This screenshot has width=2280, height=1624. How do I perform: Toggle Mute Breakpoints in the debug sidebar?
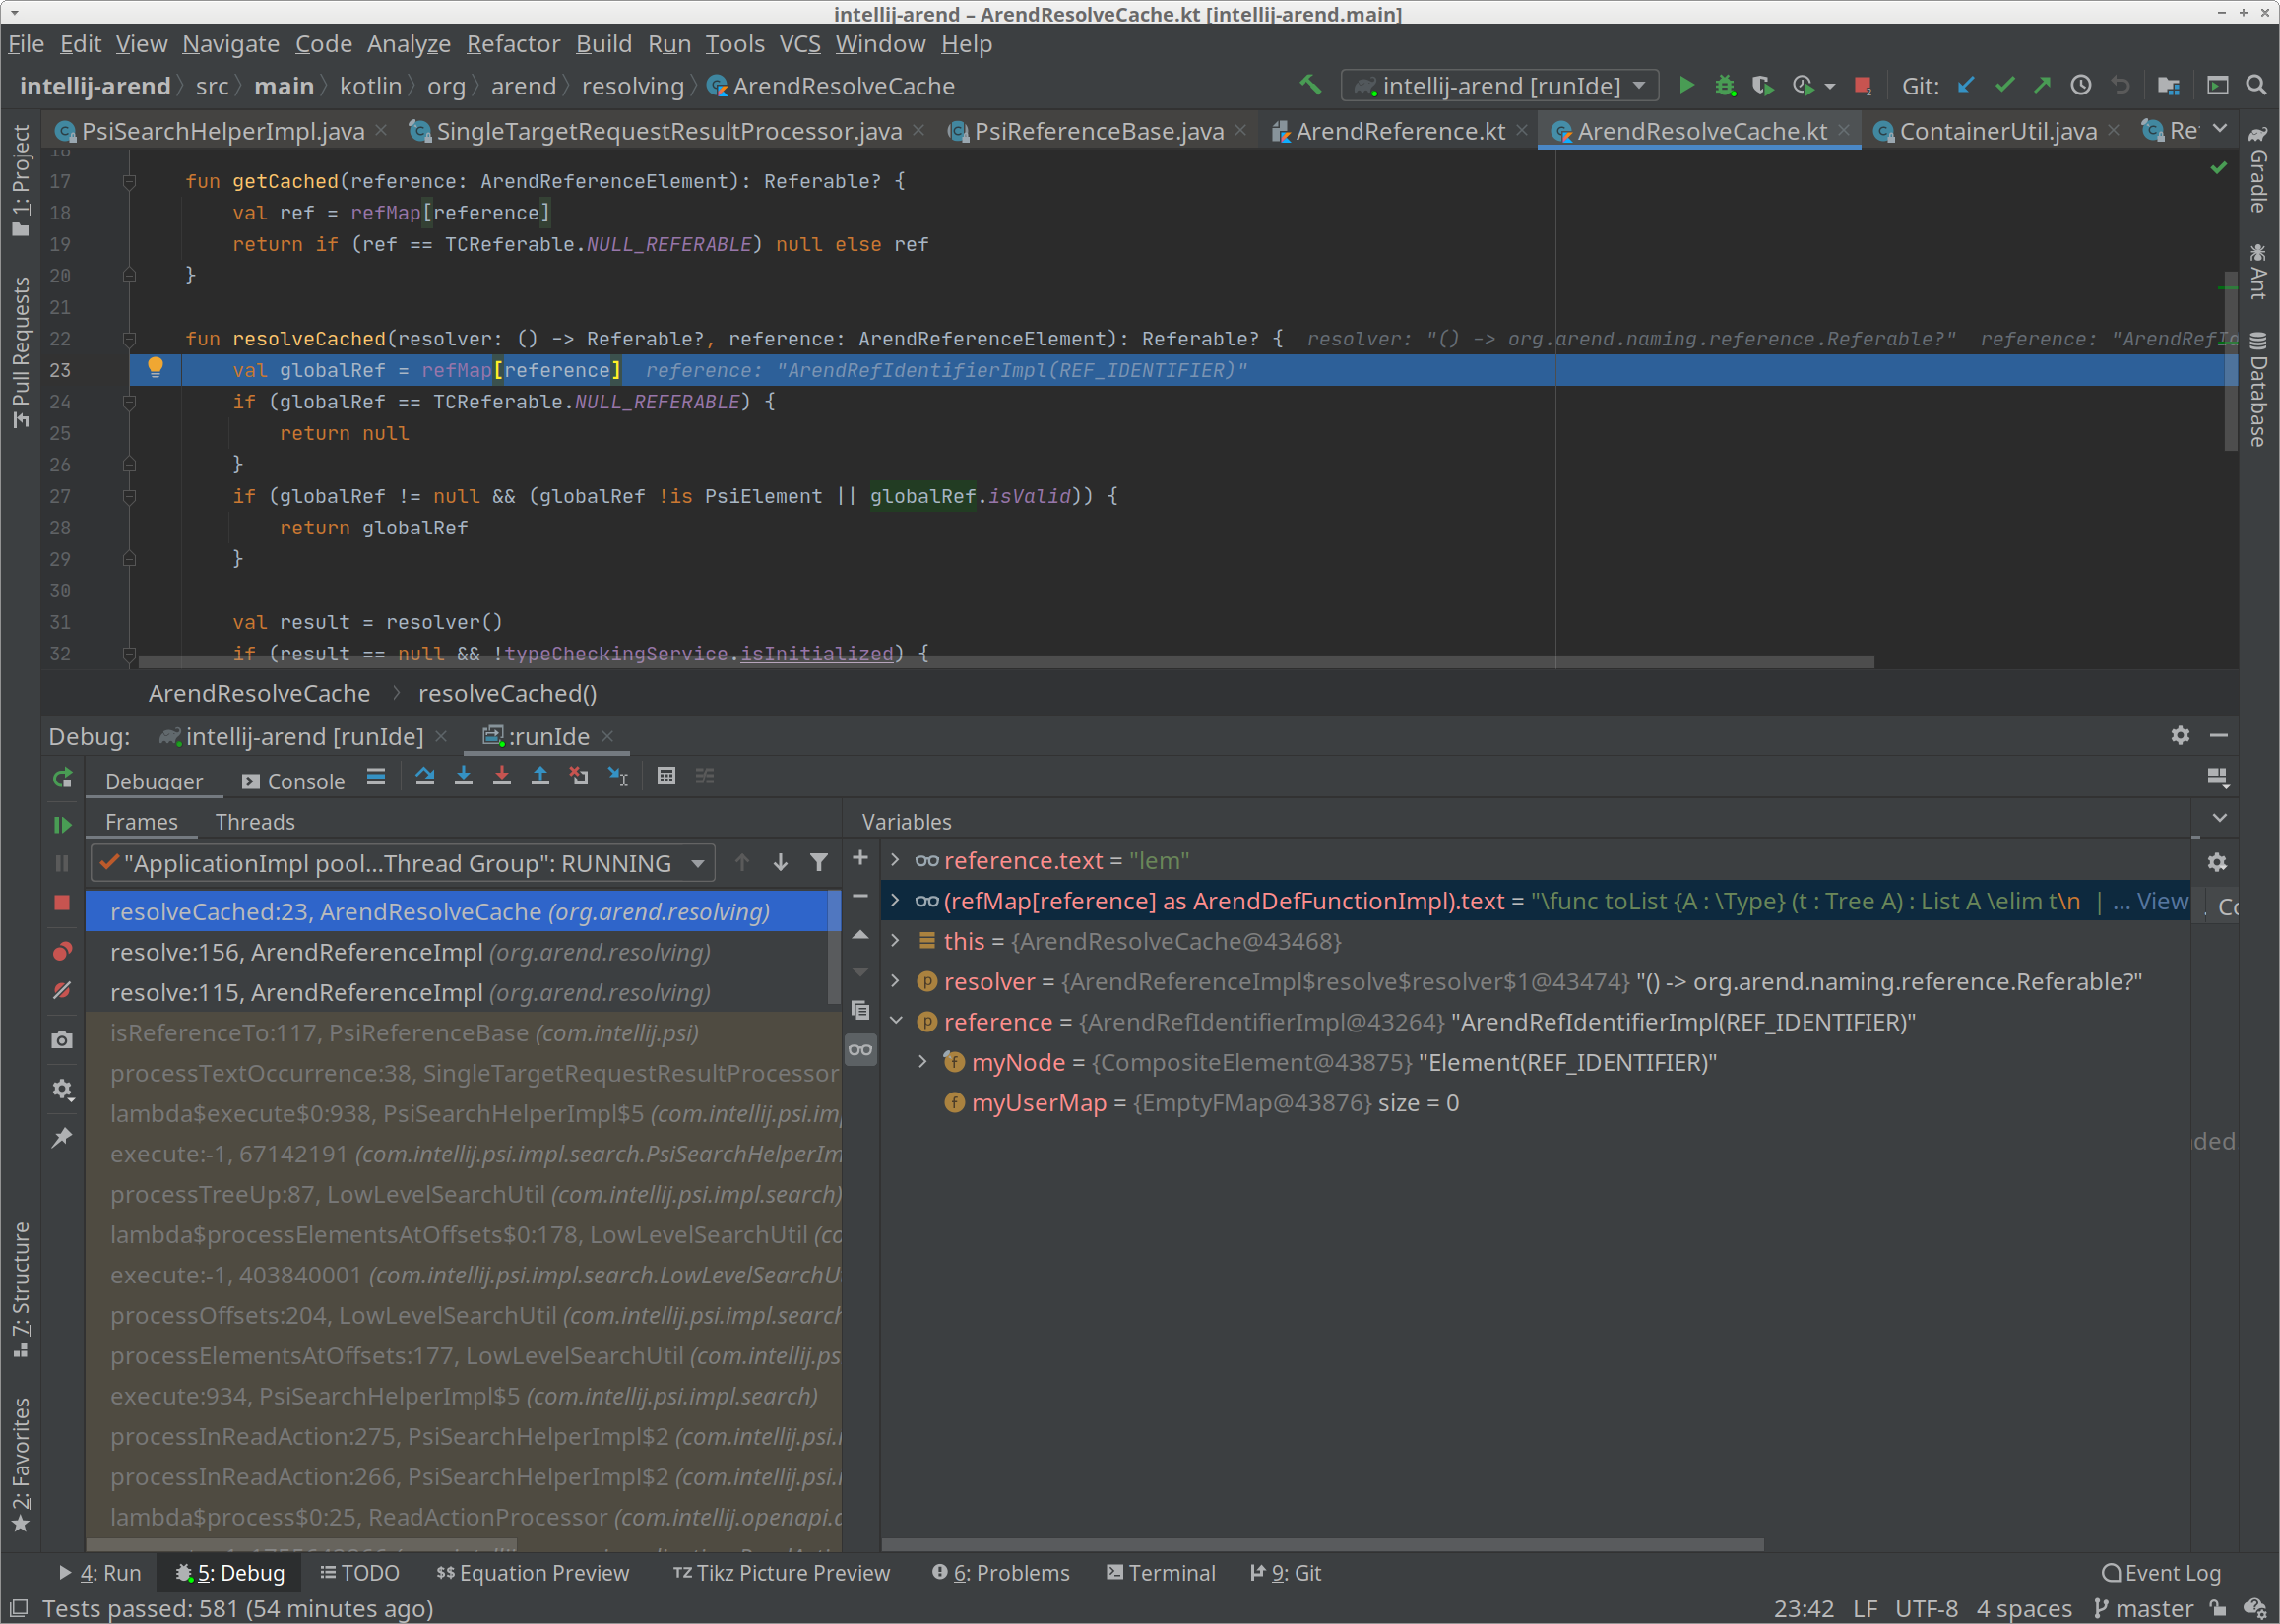(62, 992)
